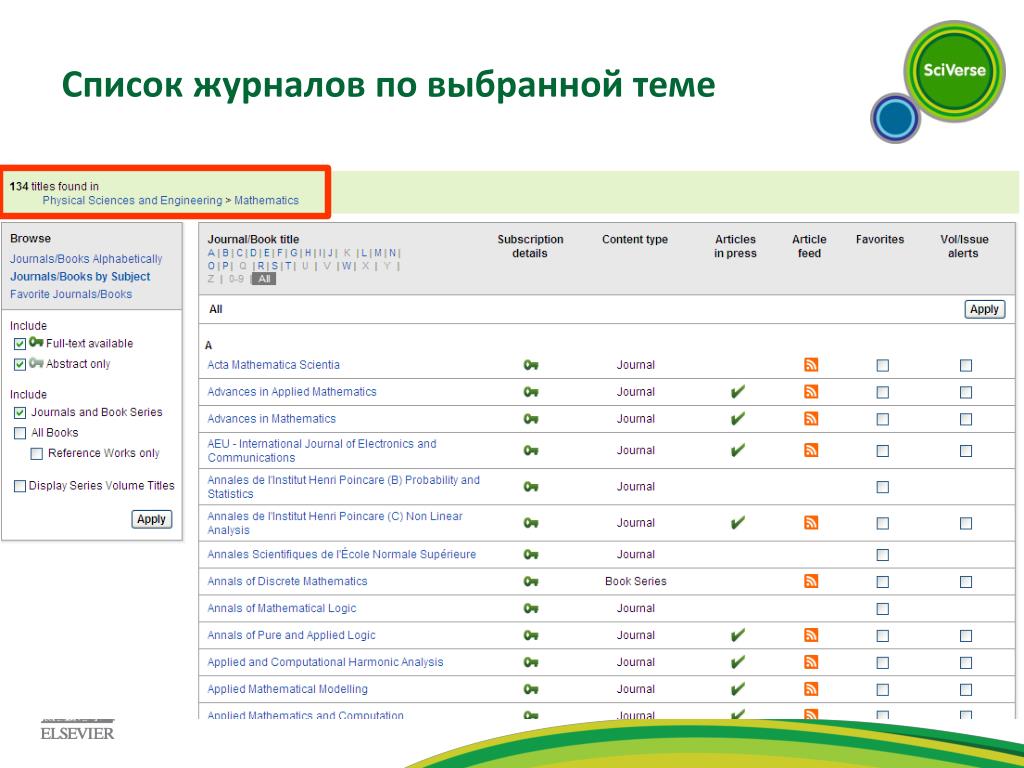Open RSS feed for AEU International Journal

tap(810, 450)
